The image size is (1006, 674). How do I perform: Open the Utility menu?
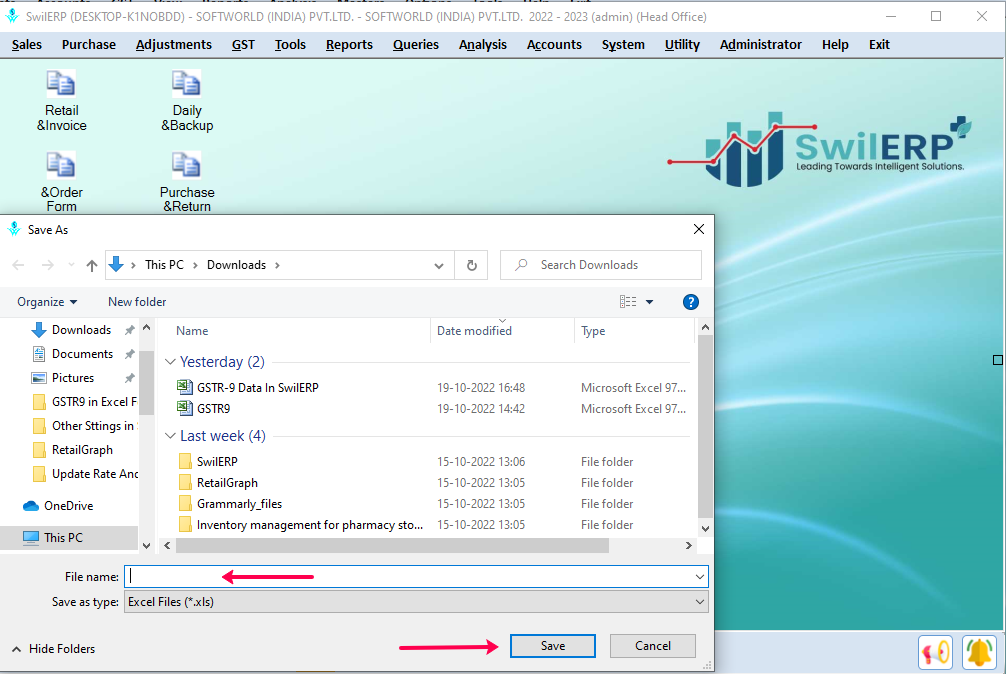pyautogui.click(x=682, y=45)
